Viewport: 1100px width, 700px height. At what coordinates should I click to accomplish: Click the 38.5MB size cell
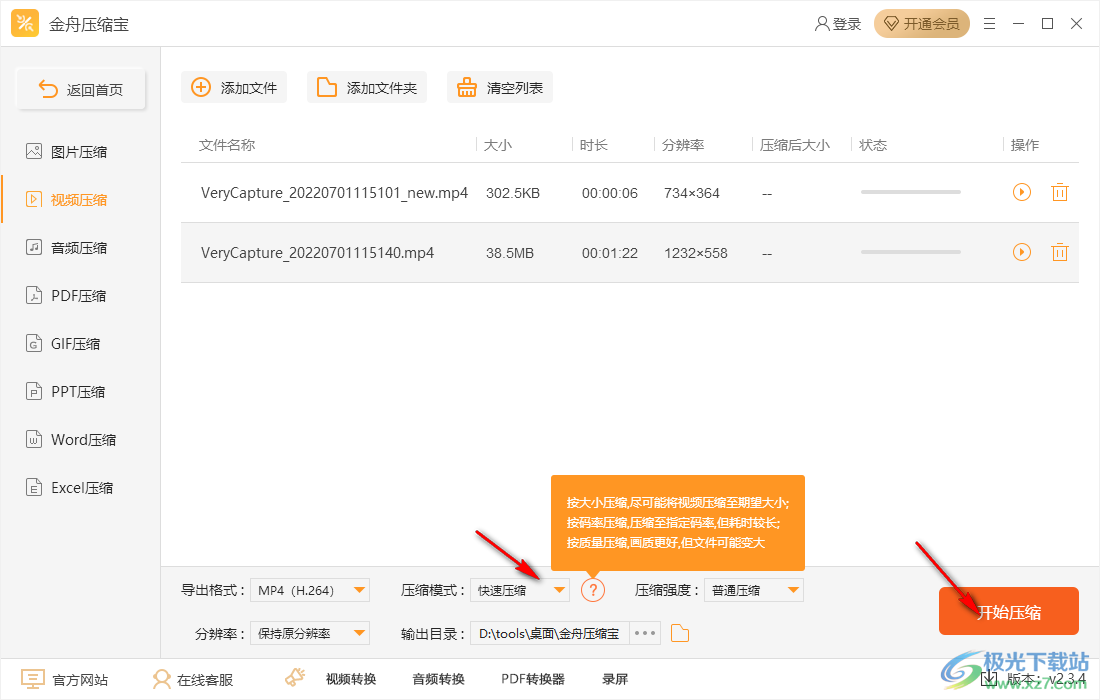[510, 253]
